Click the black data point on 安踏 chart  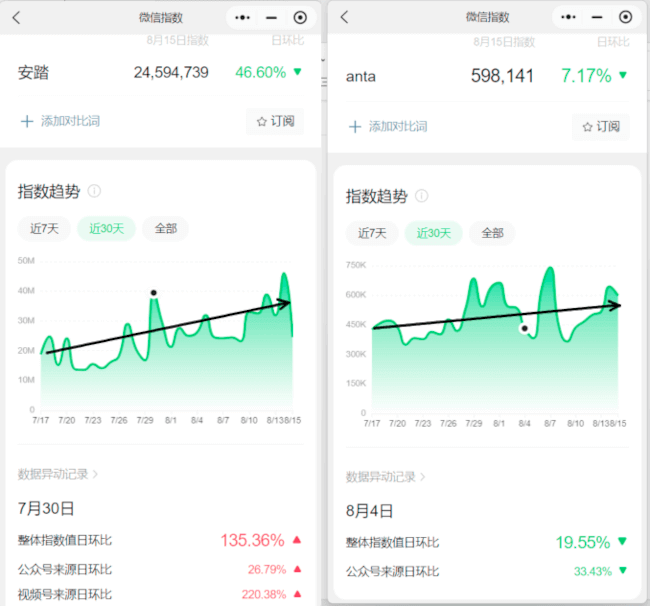pyautogui.click(x=153, y=293)
